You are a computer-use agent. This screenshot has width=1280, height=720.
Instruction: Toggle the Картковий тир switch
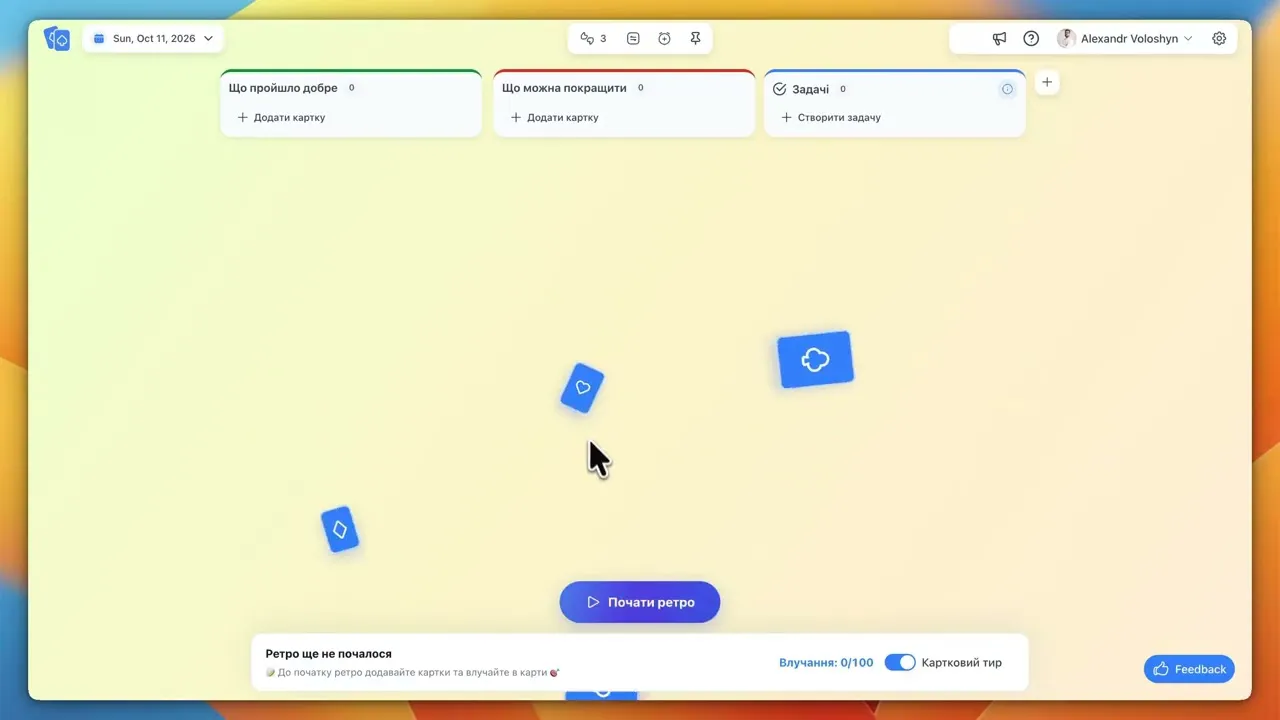[x=900, y=662]
